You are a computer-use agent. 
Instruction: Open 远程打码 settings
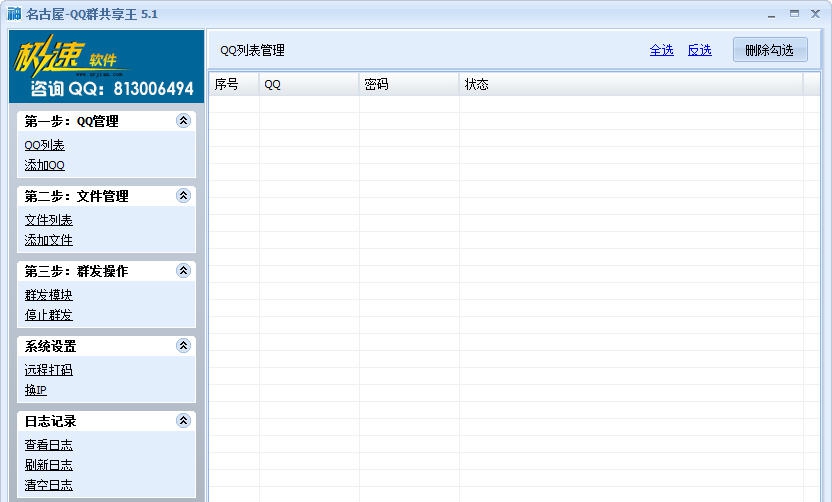[x=48, y=370]
